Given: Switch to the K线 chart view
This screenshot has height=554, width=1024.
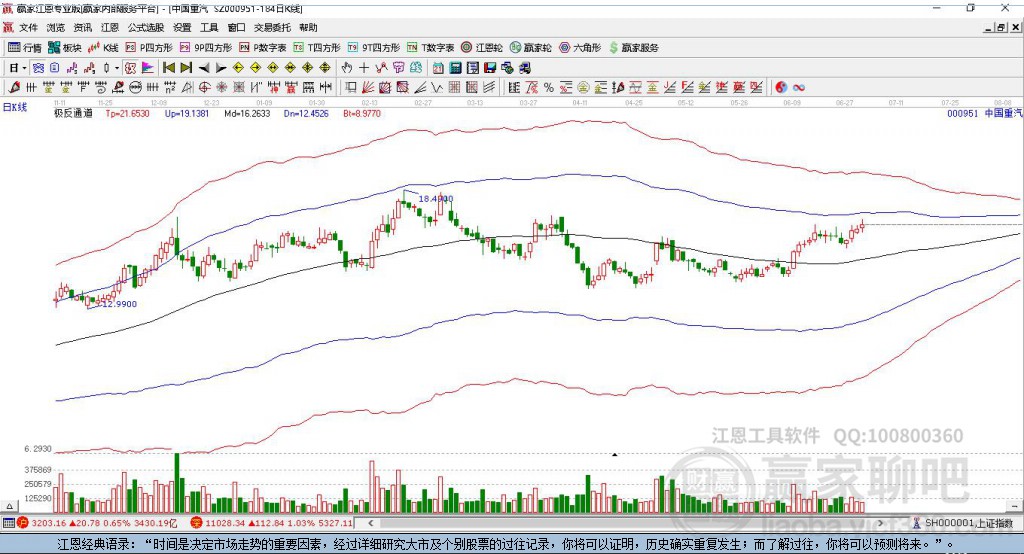Looking at the screenshot, I should pyautogui.click(x=103, y=48).
